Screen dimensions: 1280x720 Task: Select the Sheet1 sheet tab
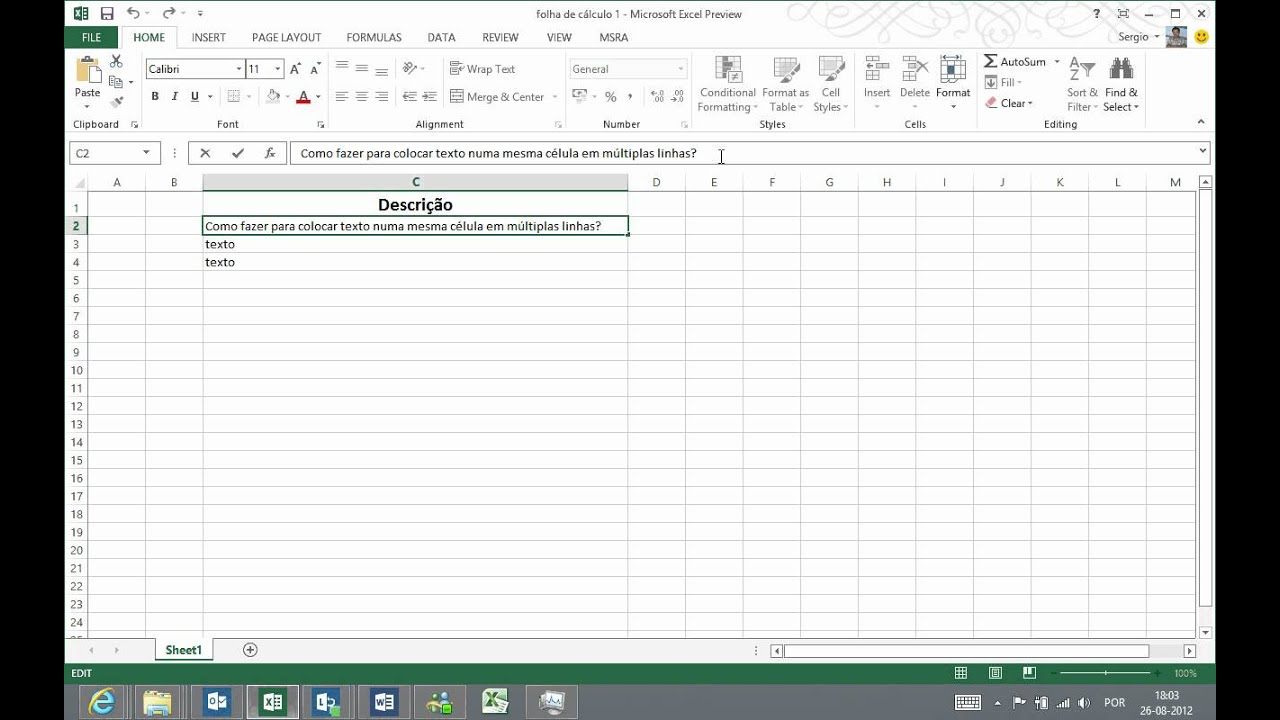coord(183,650)
